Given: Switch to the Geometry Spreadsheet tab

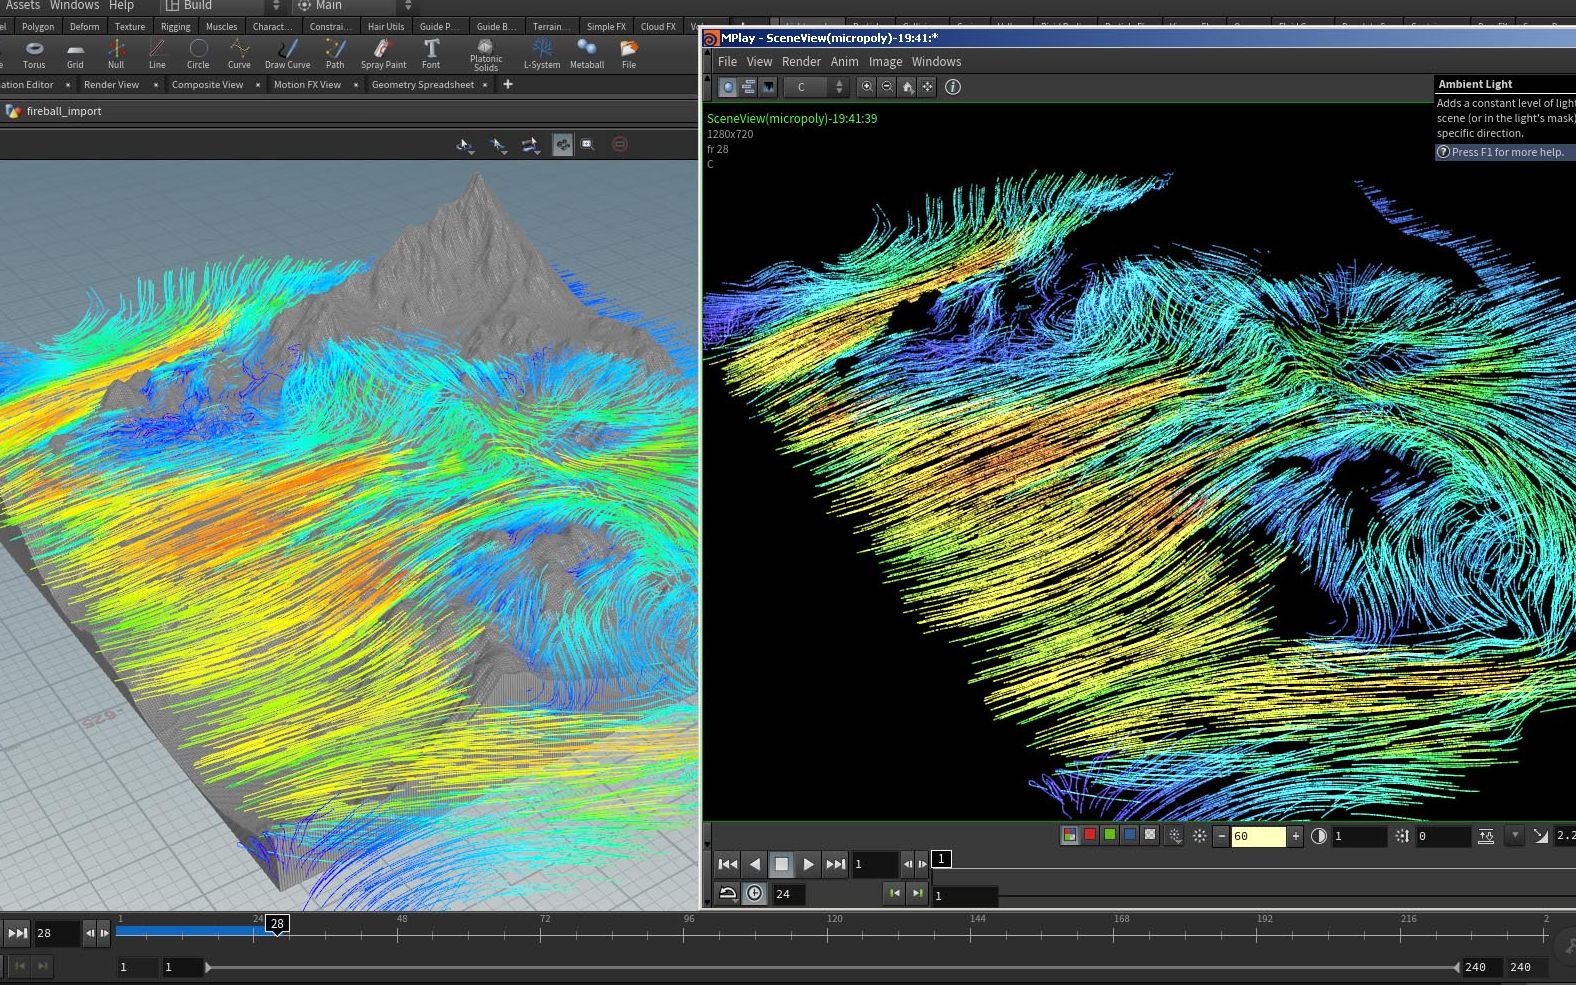Looking at the screenshot, I should 422,85.
